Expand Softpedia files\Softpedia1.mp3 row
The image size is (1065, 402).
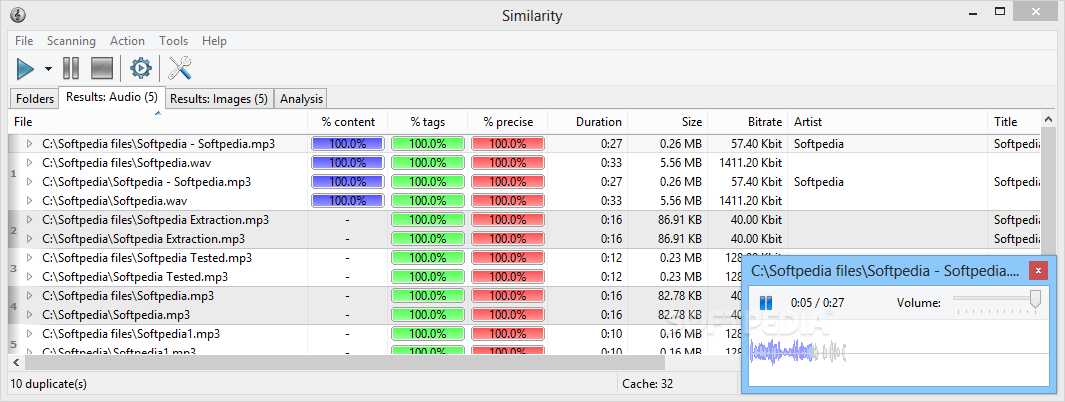tap(29, 334)
